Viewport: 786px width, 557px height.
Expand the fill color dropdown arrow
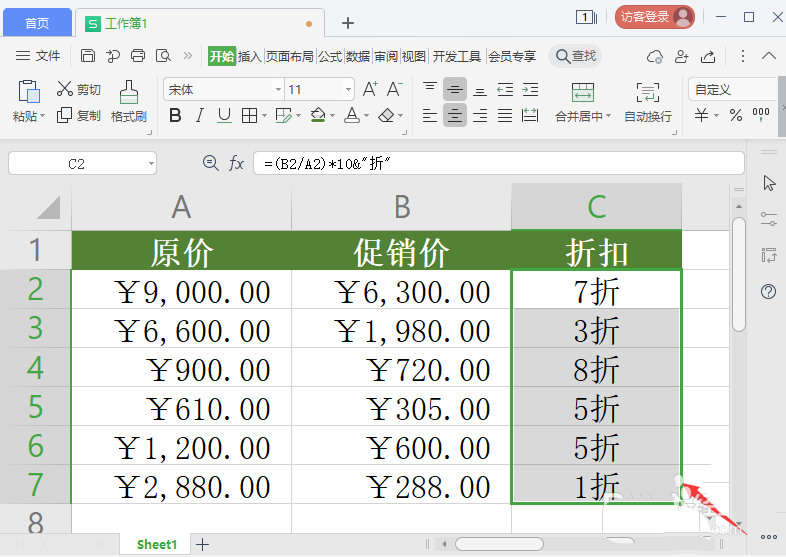(x=332, y=116)
